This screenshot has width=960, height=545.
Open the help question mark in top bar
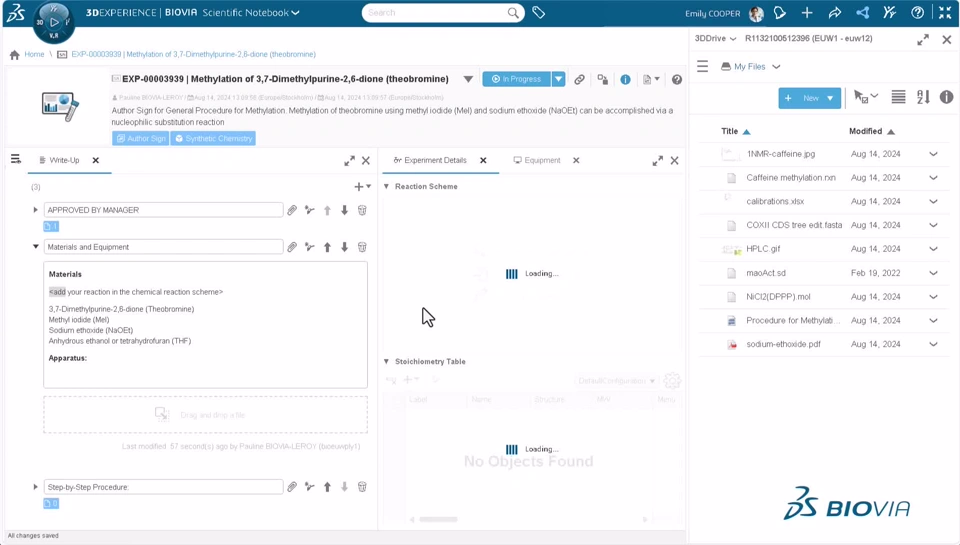click(917, 13)
